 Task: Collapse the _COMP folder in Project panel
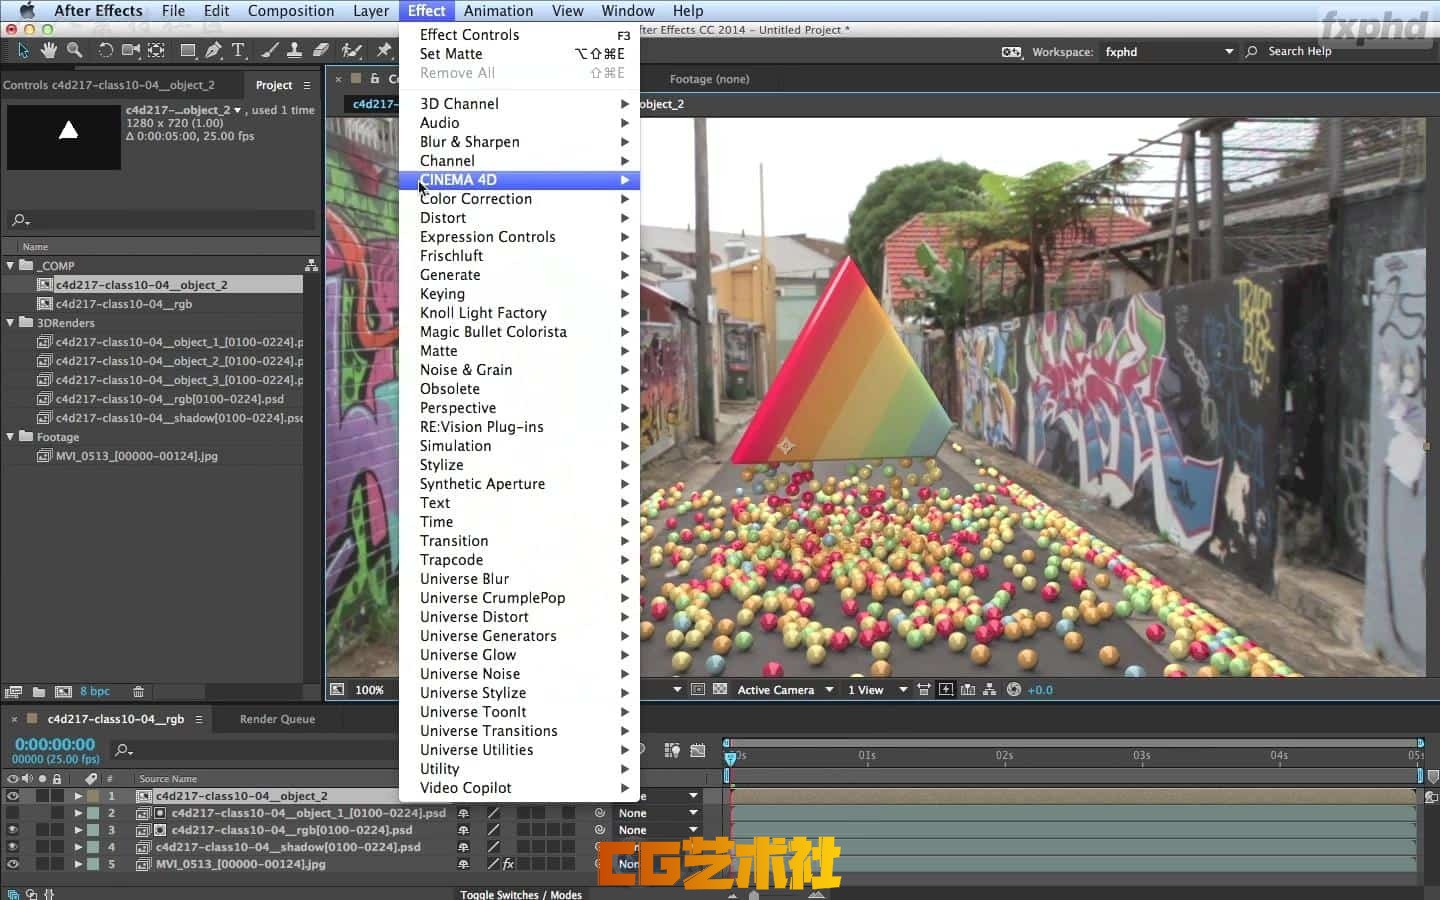click(11, 266)
